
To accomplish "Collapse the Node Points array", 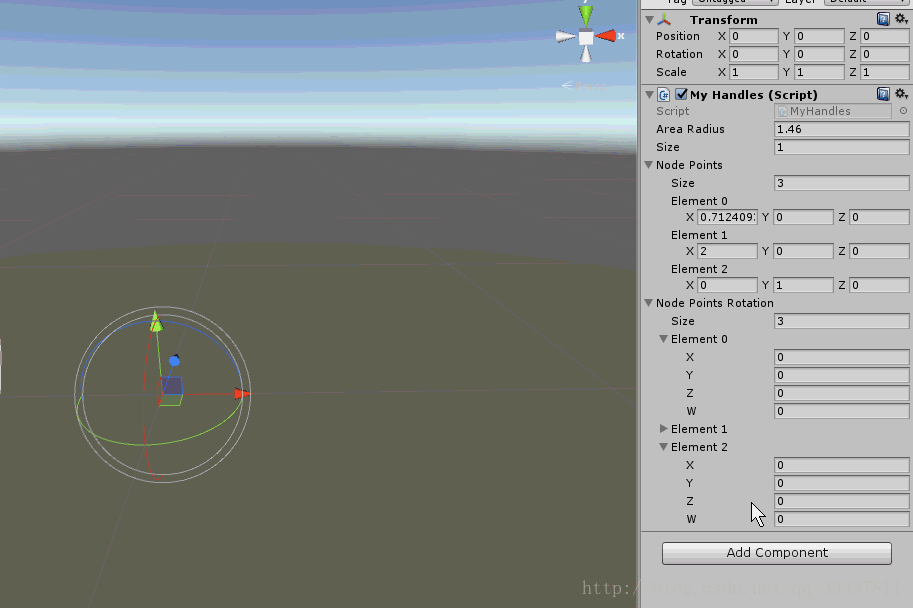I will click(x=649, y=165).
